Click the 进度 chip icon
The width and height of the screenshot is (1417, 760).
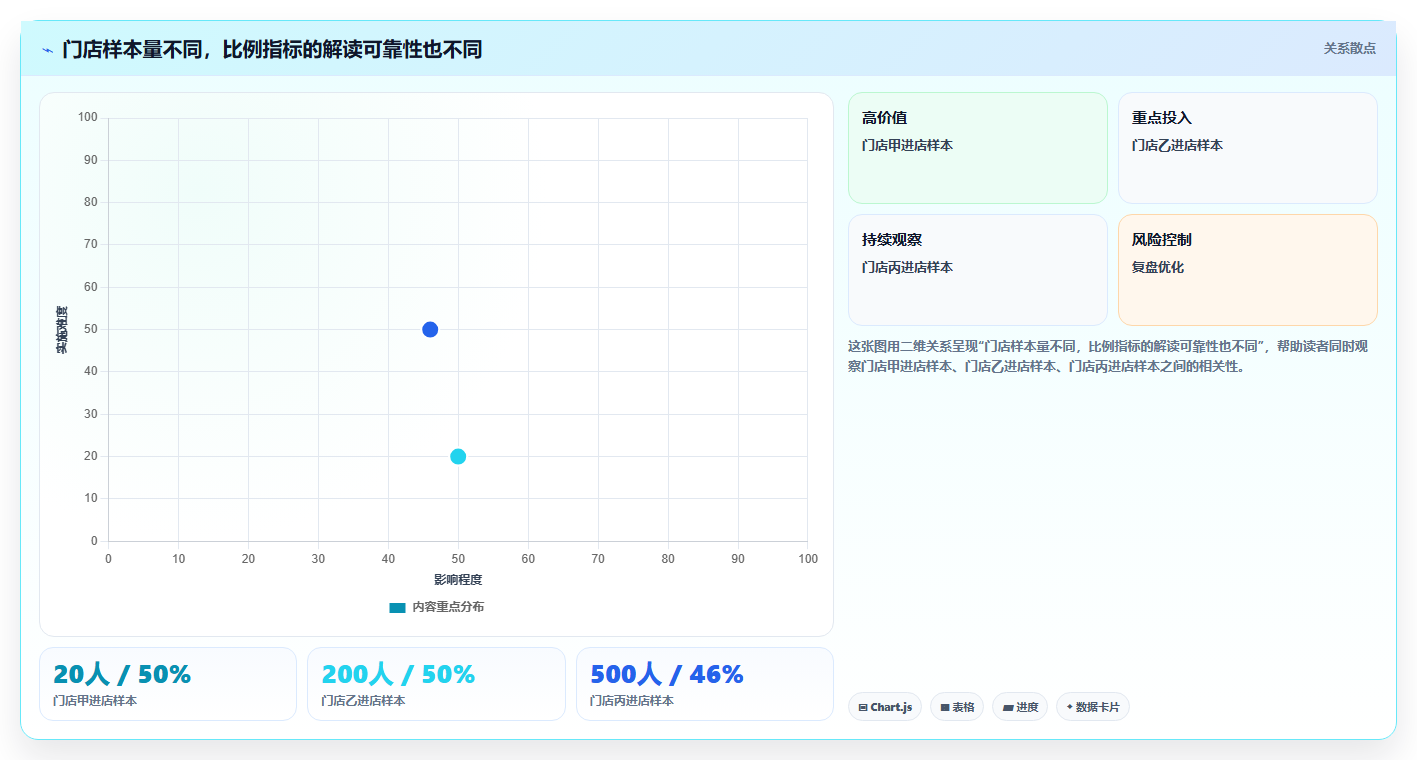tap(1008, 707)
